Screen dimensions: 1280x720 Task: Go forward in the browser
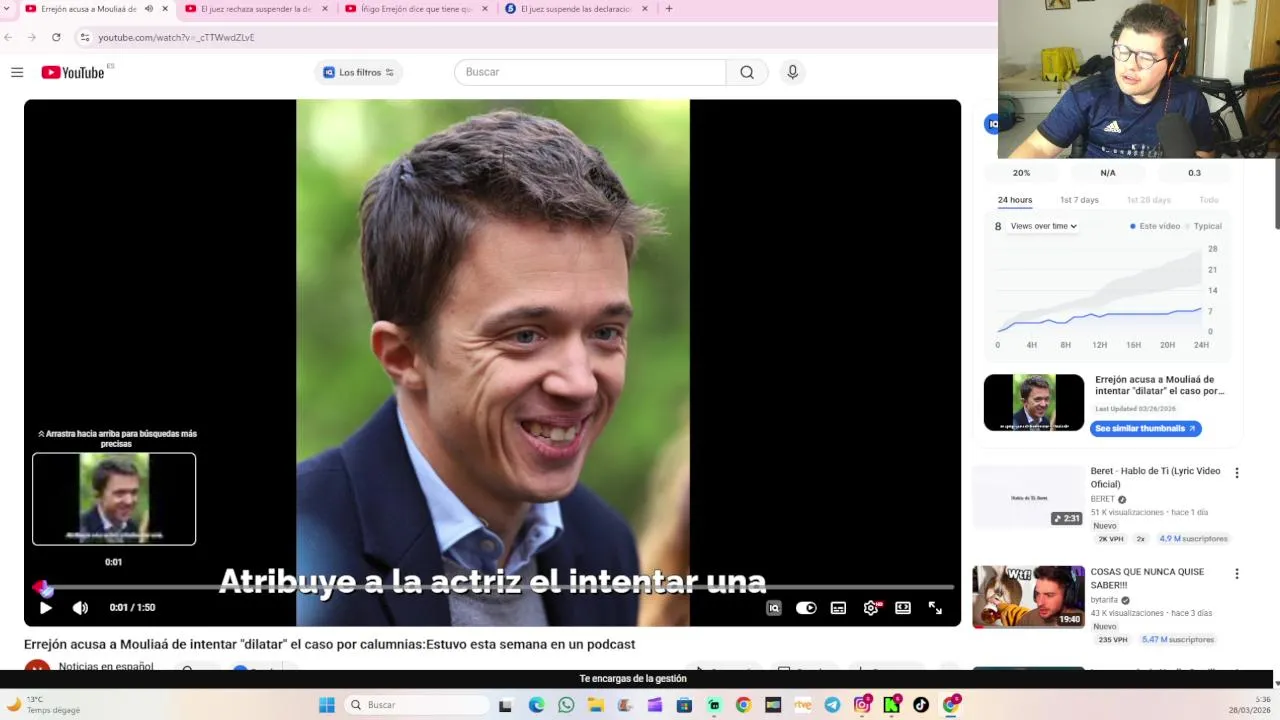pos(32,37)
